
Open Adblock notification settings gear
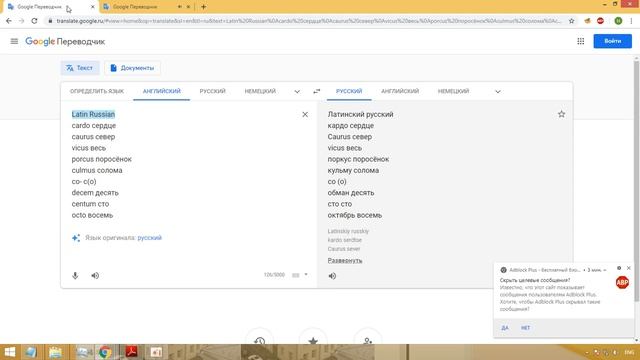pyautogui.click(x=619, y=268)
